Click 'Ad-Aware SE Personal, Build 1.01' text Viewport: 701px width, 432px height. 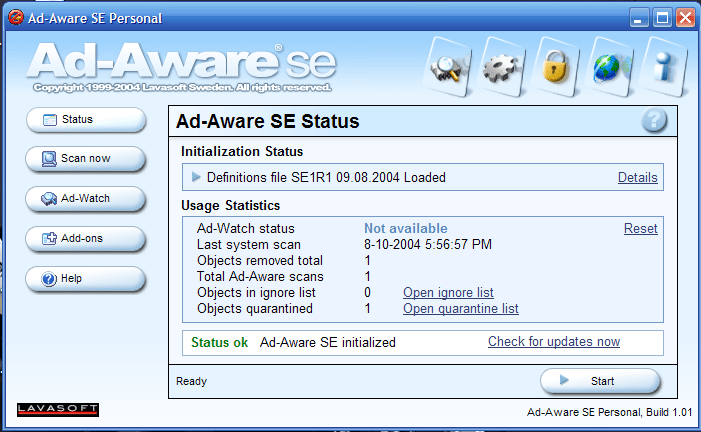[x=609, y=412]
